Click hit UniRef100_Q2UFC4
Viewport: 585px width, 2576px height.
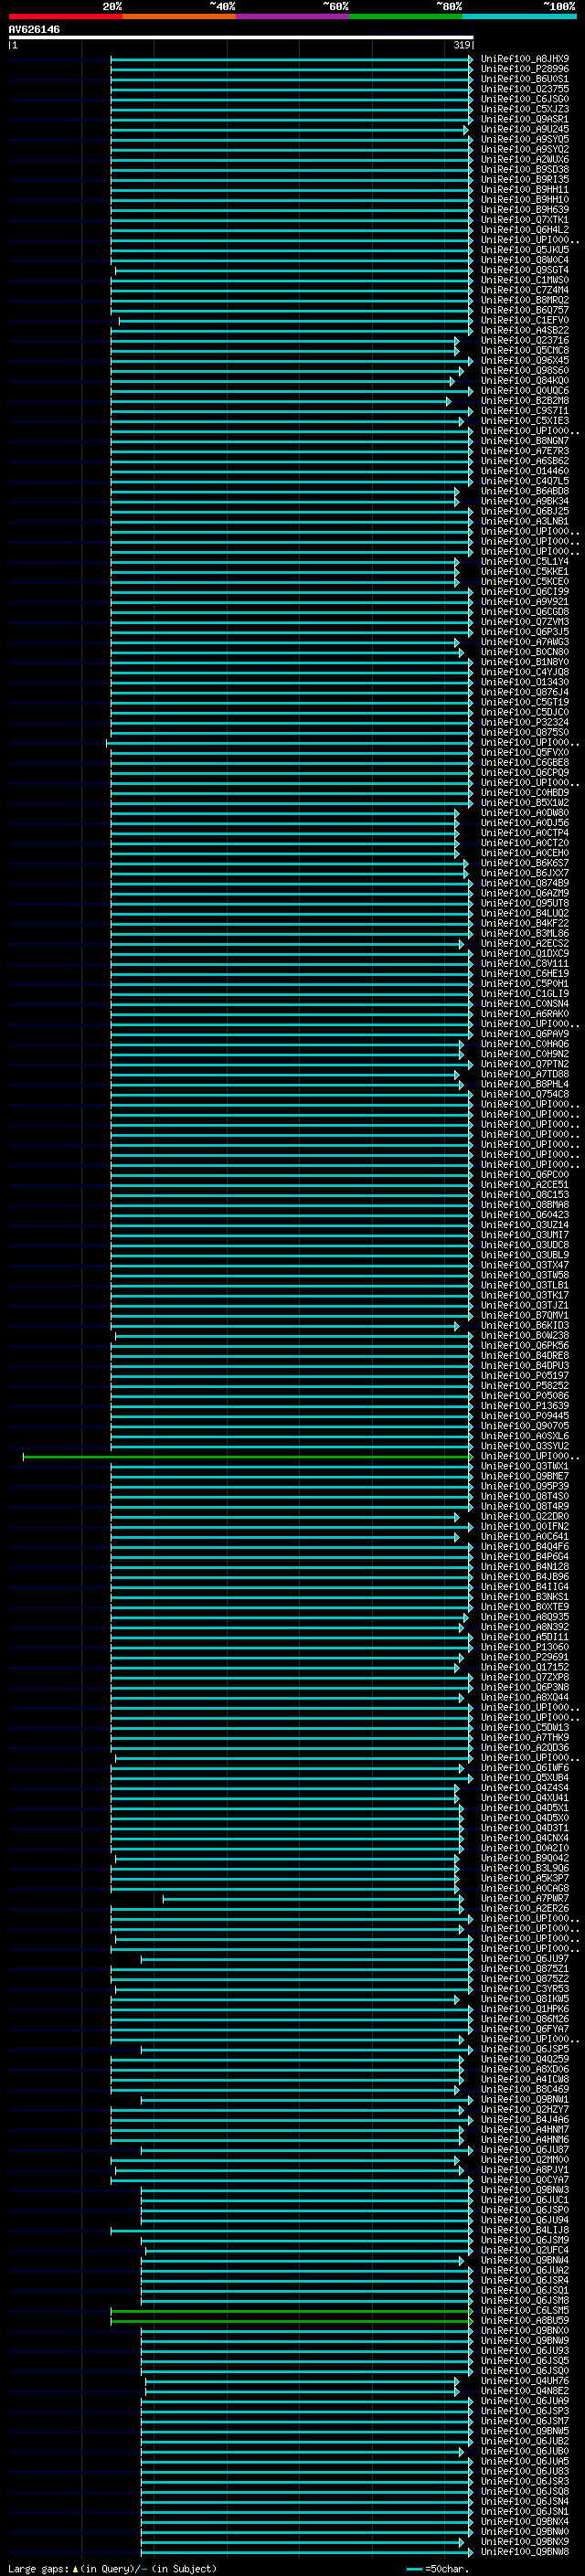(x=525, y=2250)
